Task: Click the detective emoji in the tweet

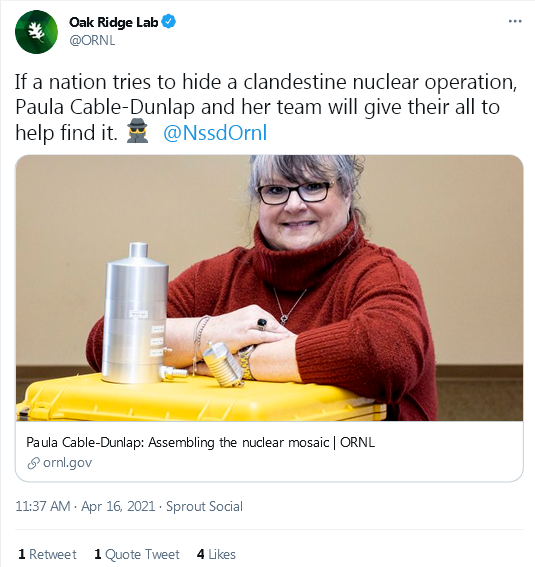Action: 137,131
